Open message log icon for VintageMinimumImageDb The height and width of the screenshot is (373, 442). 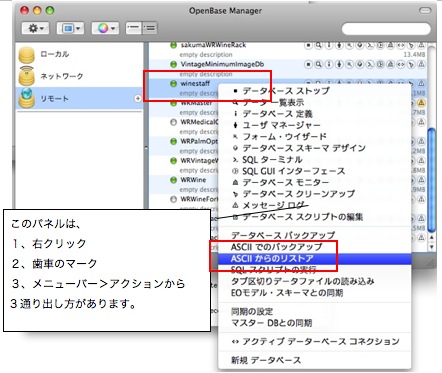(x=421, y=64)
